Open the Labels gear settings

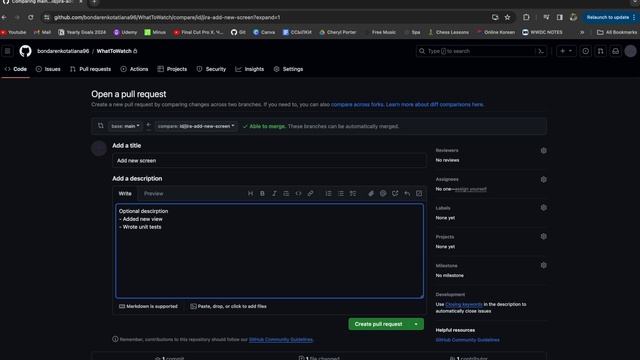coord(543,208)
